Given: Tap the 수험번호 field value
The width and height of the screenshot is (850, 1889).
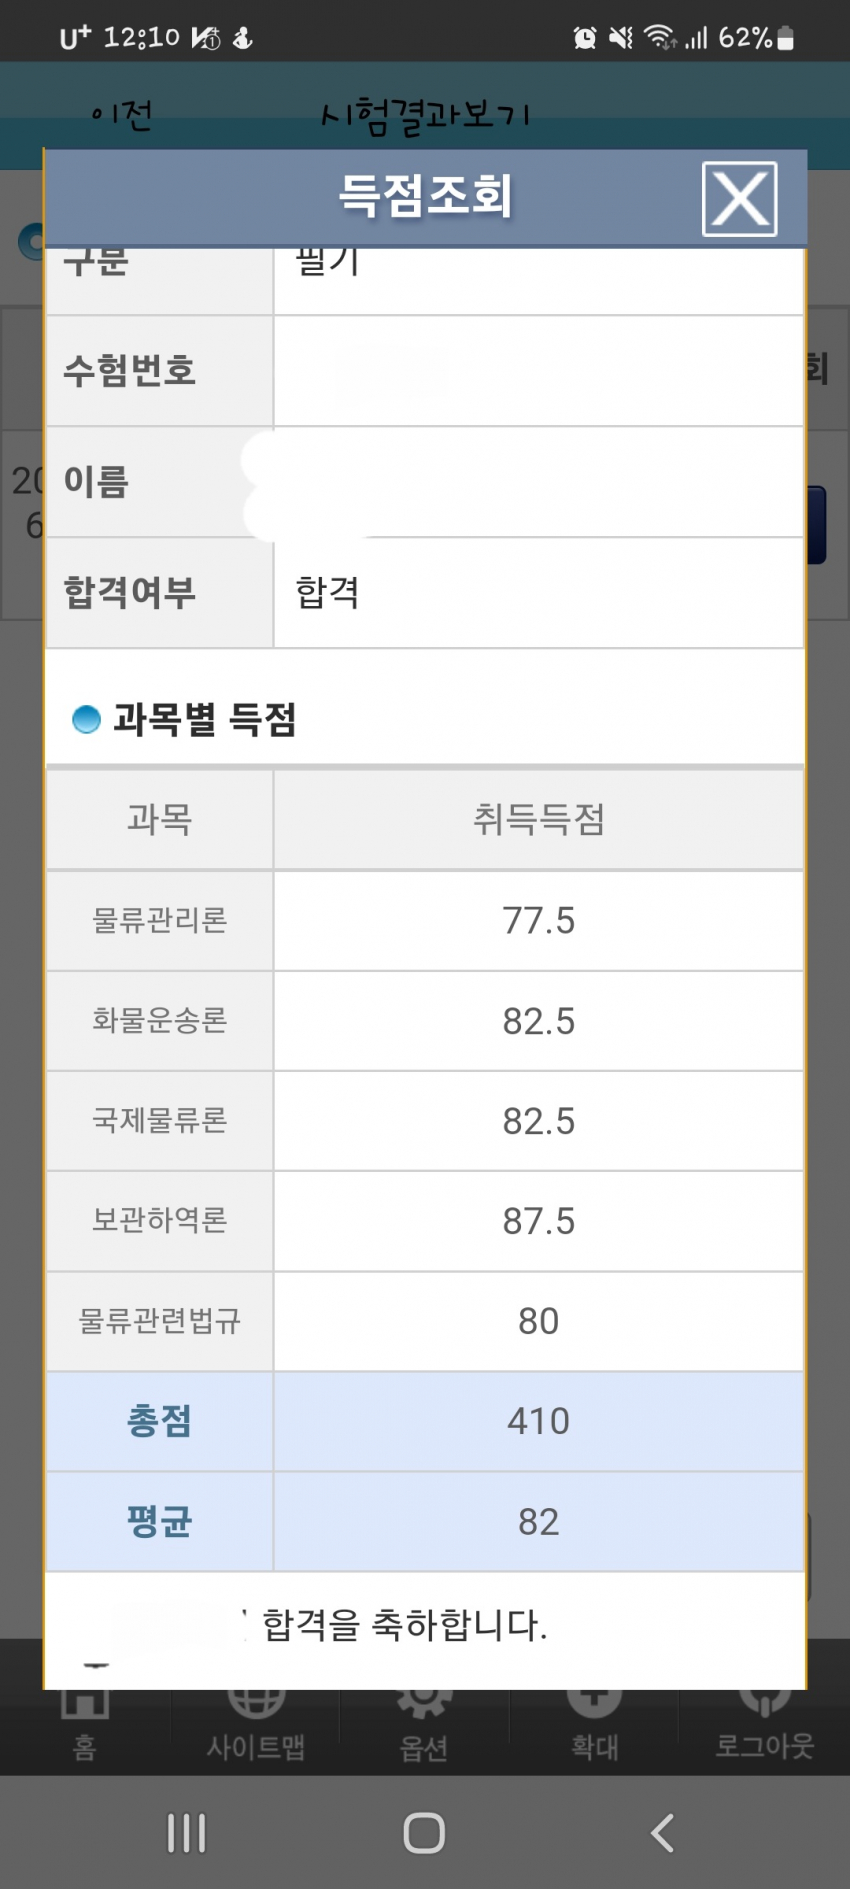Looking at the screenshot, I should (x=539, y=371).
